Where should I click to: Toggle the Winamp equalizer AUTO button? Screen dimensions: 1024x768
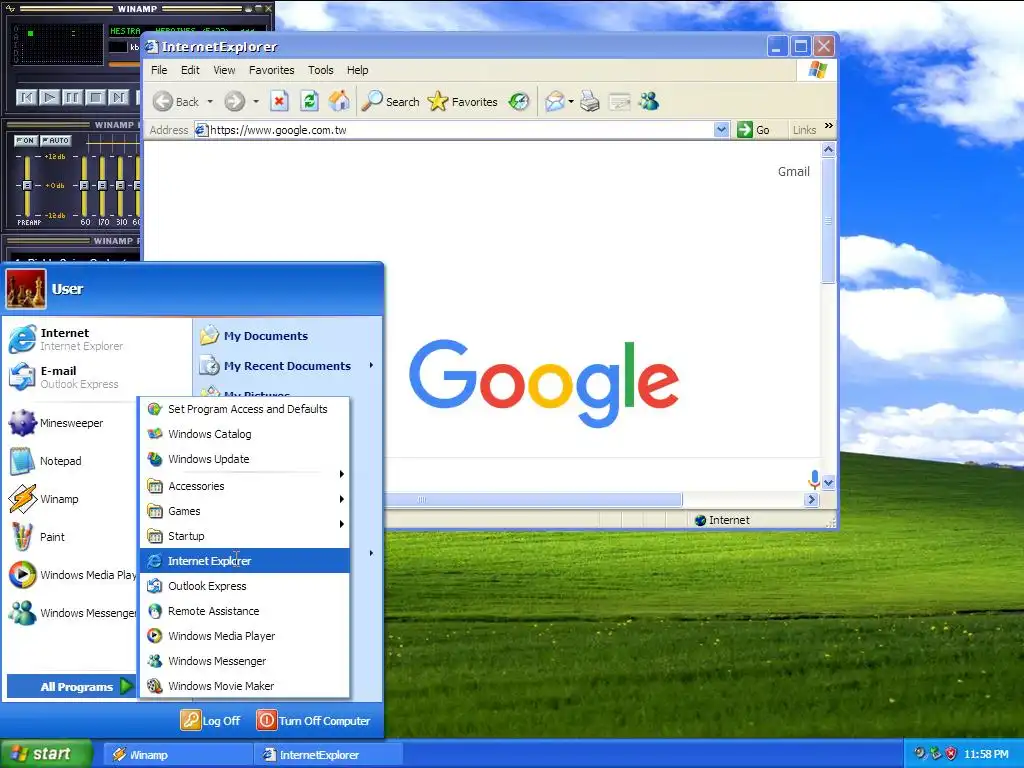[x=56, y=140]
